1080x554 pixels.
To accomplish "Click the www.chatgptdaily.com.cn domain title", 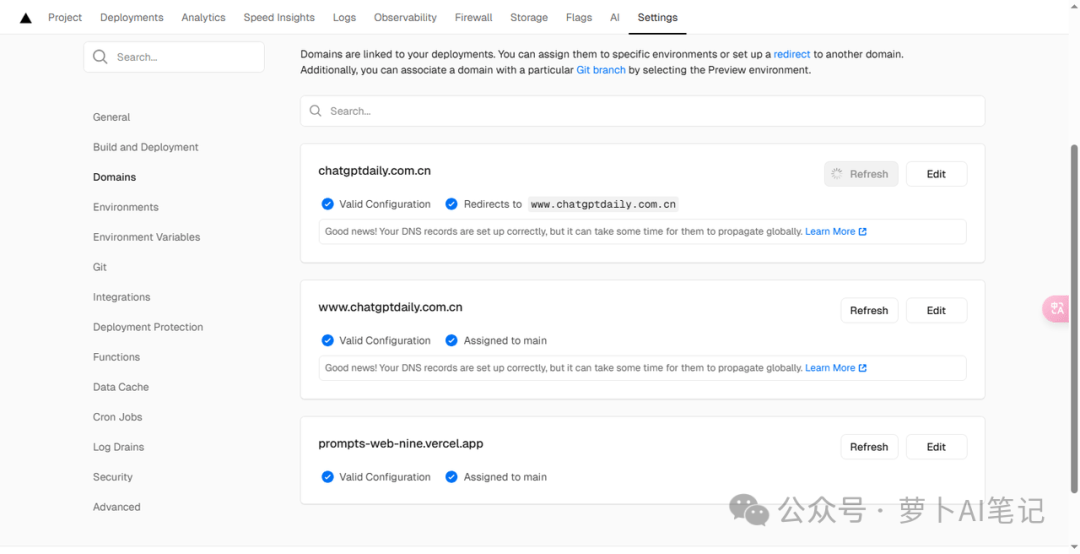I will [x=391, y=307].
